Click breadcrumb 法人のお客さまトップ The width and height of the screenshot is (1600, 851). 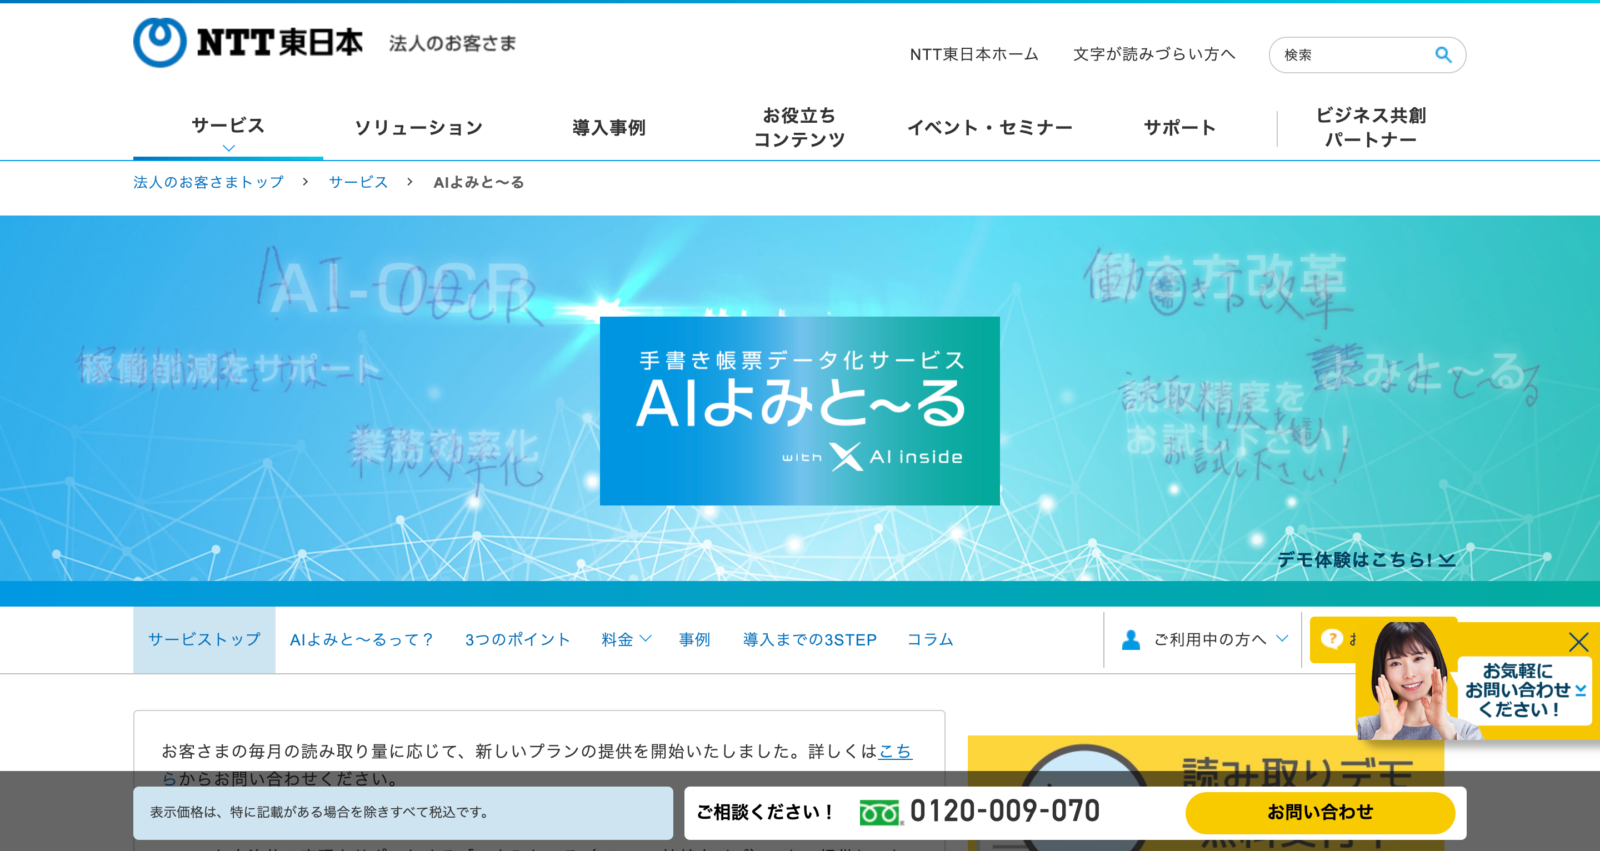(x=209, y=182)
